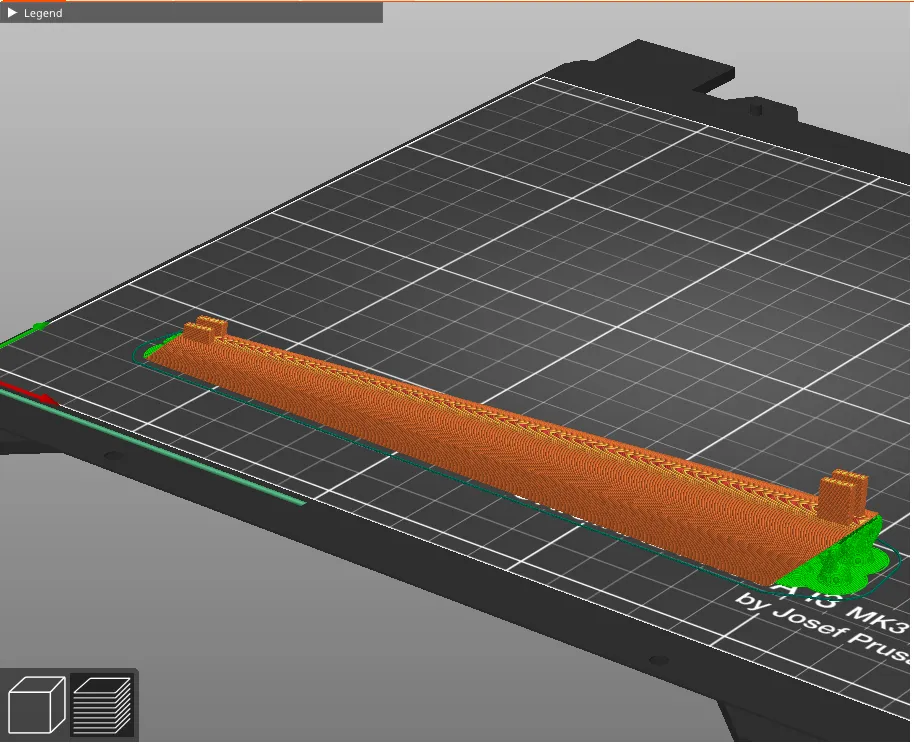Click the left tower of the model
The height and width of the screenshot is (744, 914).
coord(206,330)
